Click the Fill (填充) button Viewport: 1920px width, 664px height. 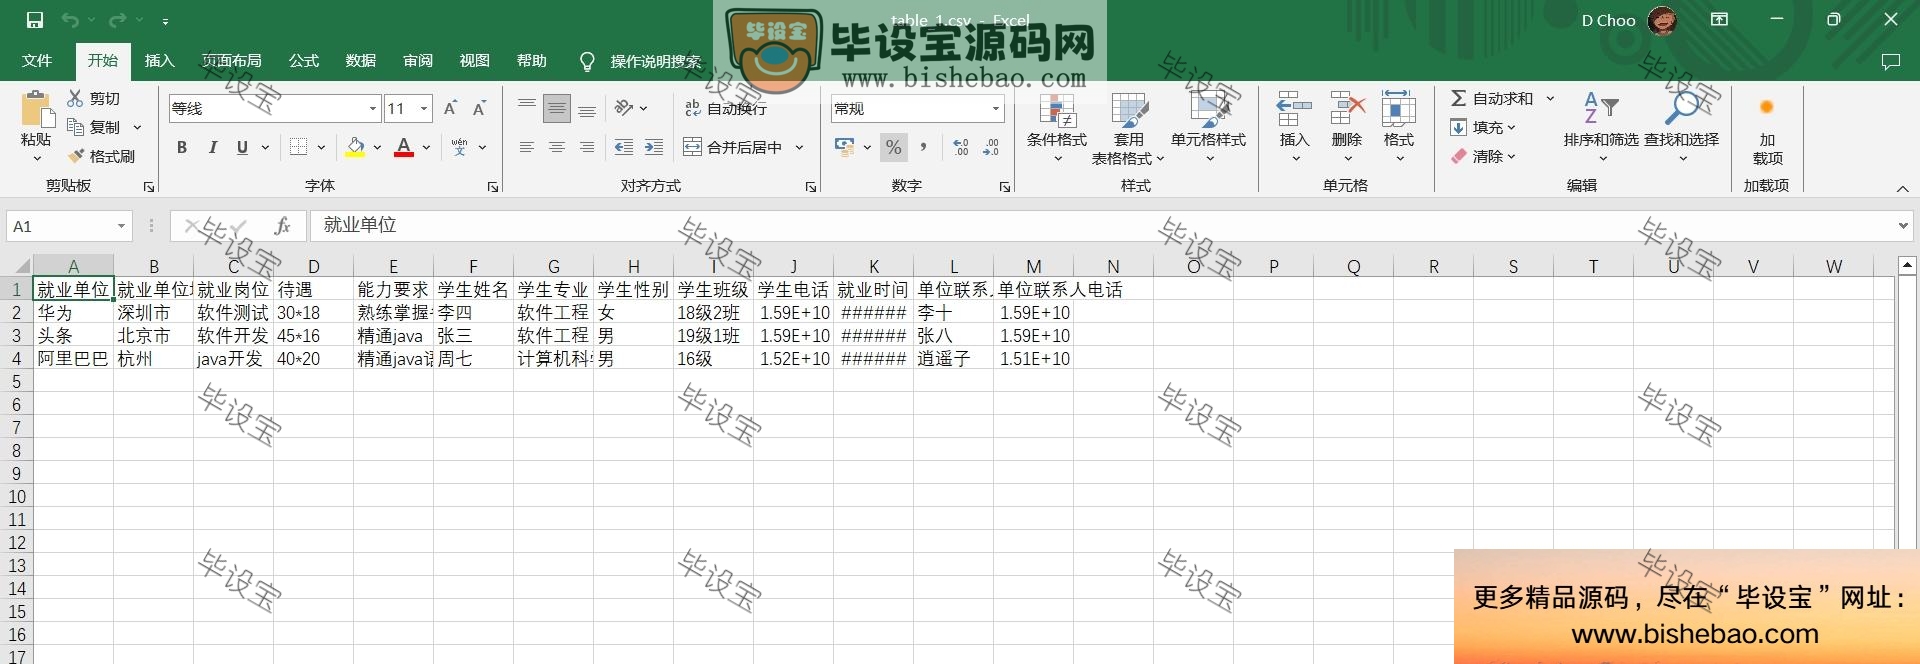coord(1484,127)
